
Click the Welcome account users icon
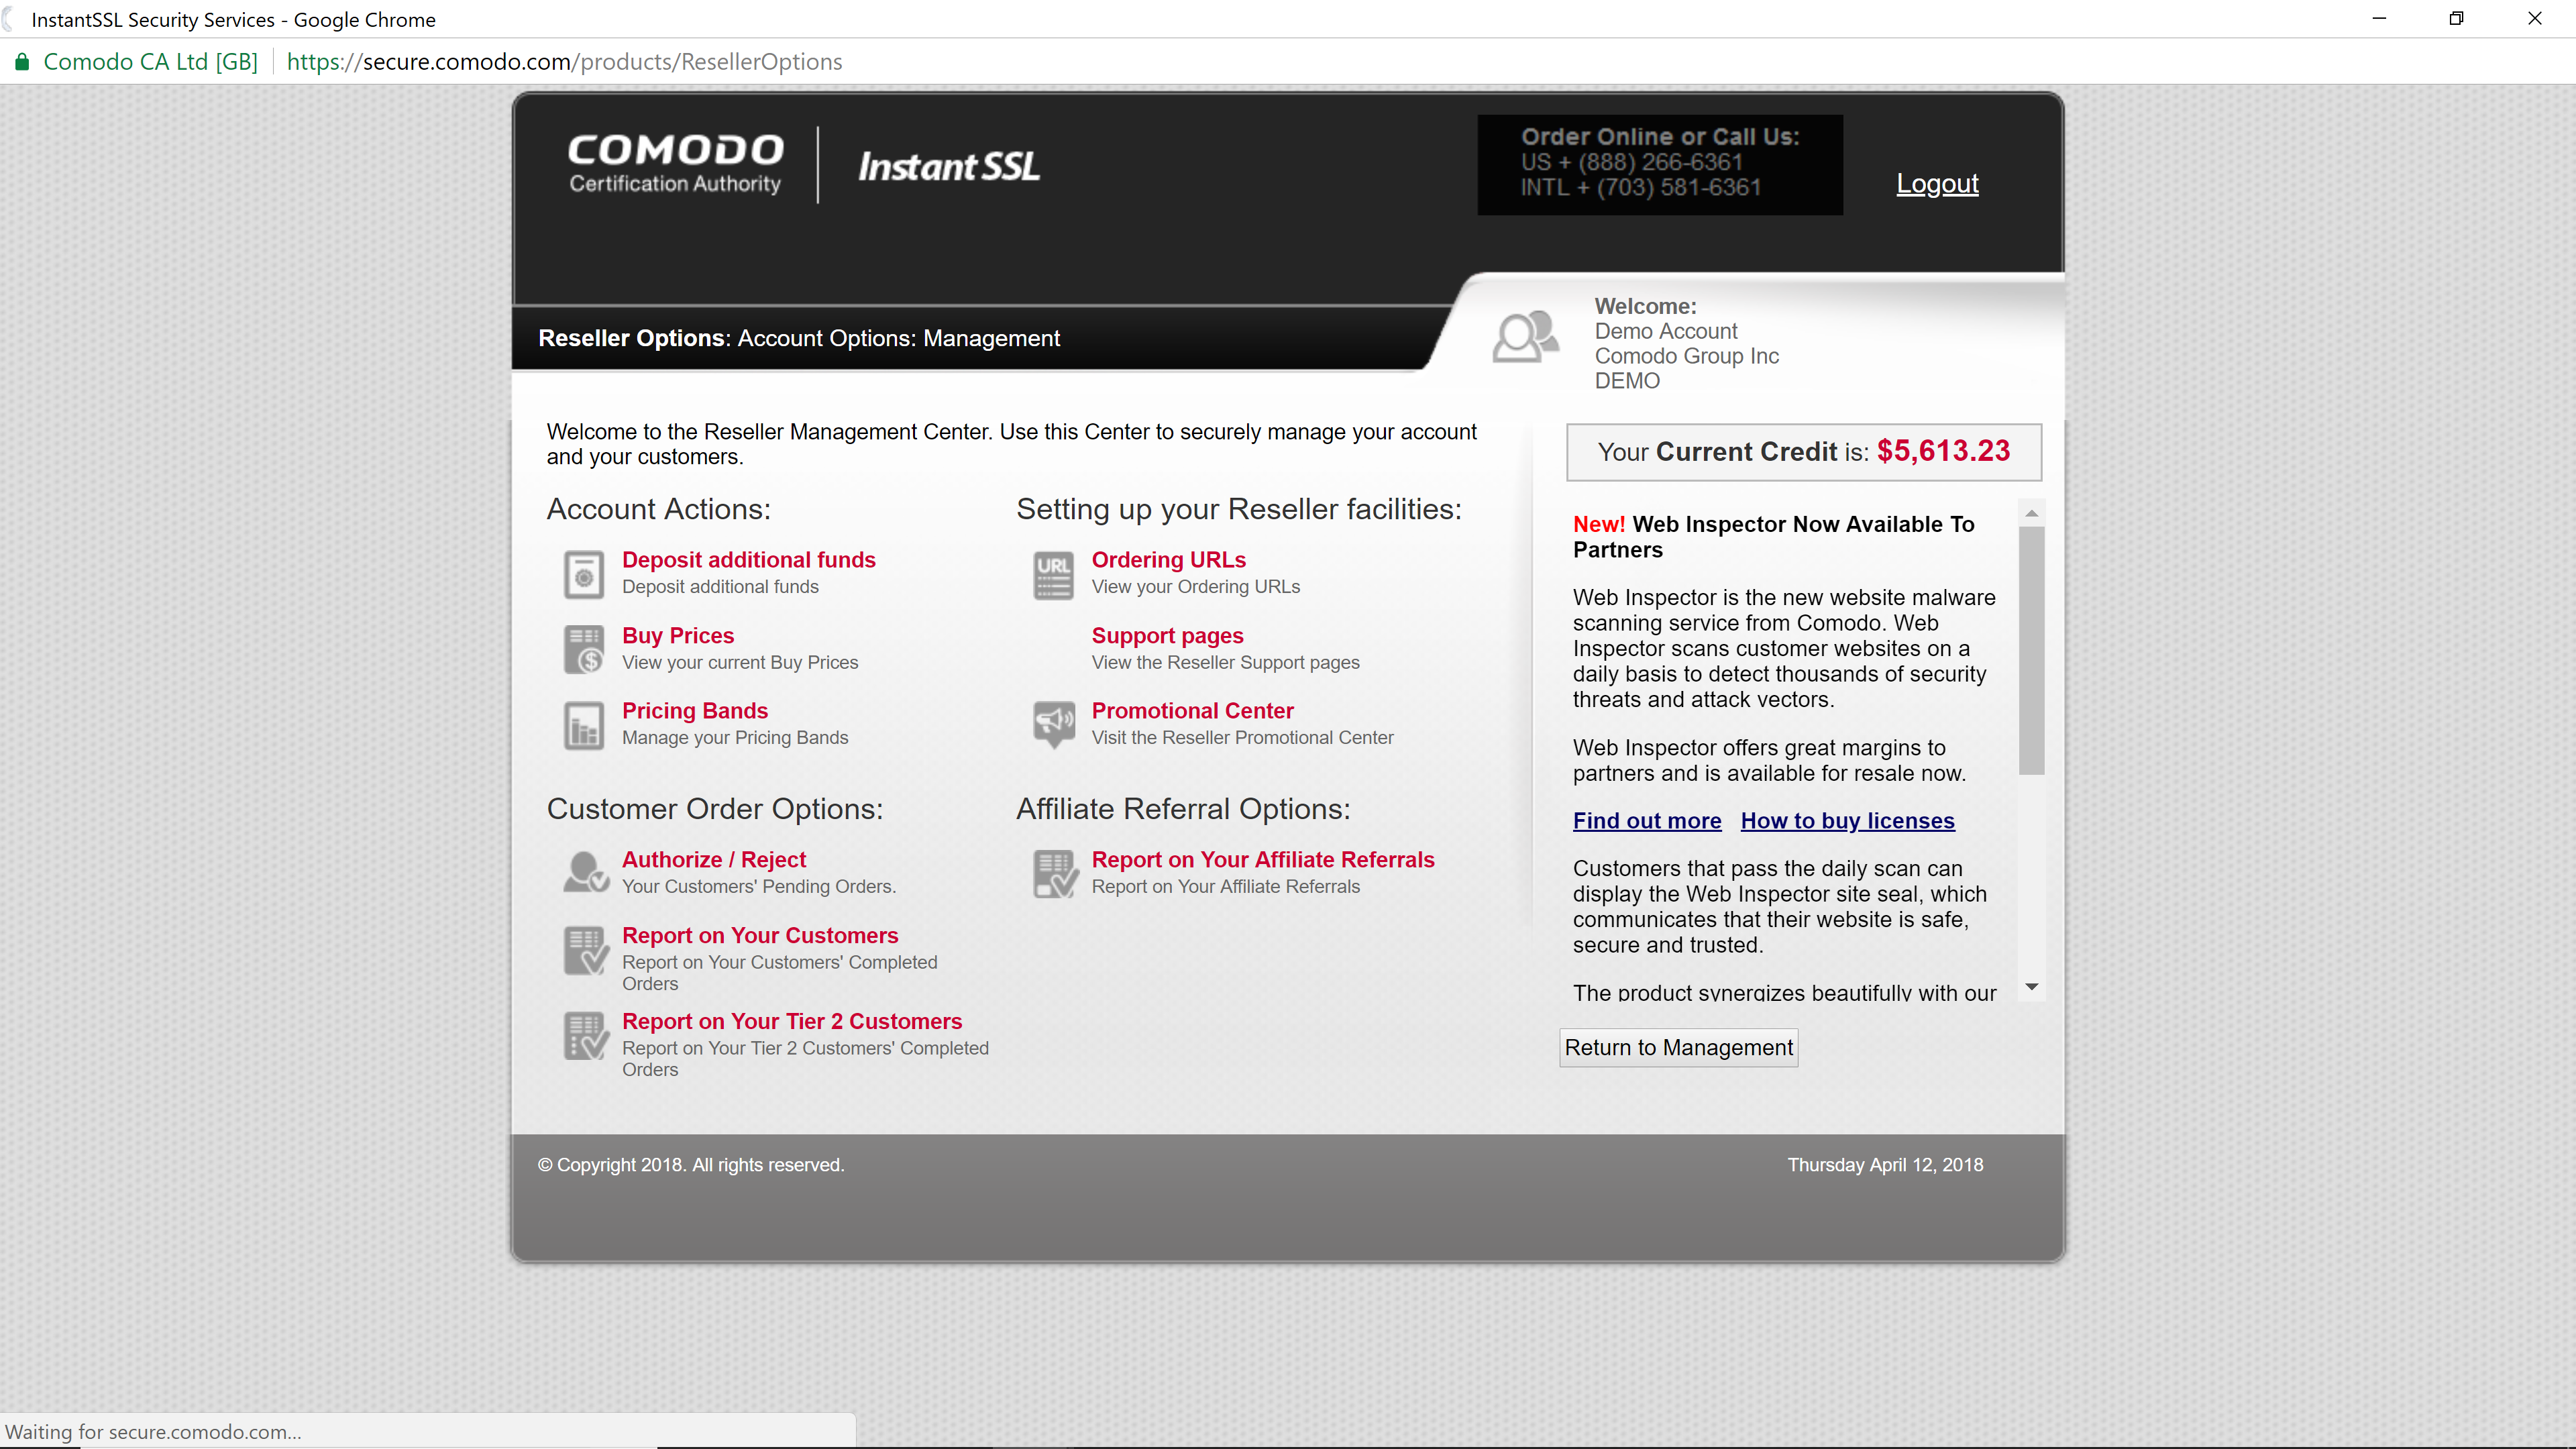pyautogui.click(x=1525, y=337)
